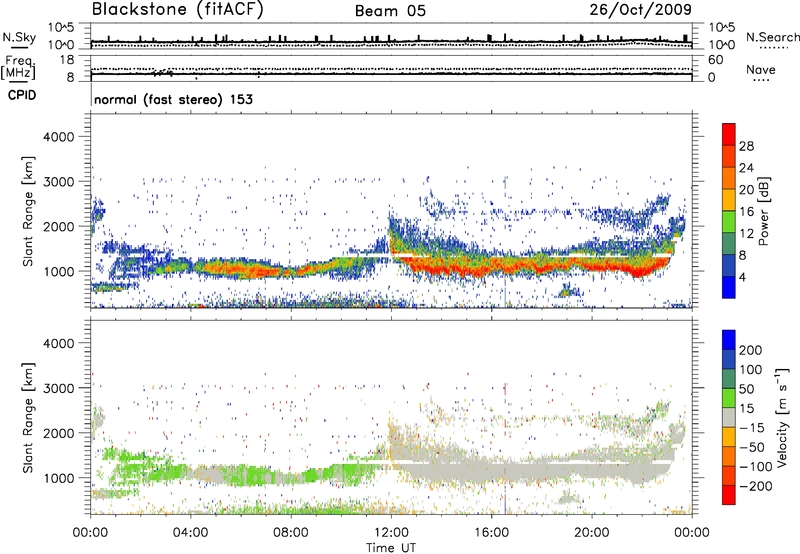The width and height of the screenshot is (800, 554).
Task: Click 'Slant Range [km]' label of velocity panel
Action: [x=28, y=418]
